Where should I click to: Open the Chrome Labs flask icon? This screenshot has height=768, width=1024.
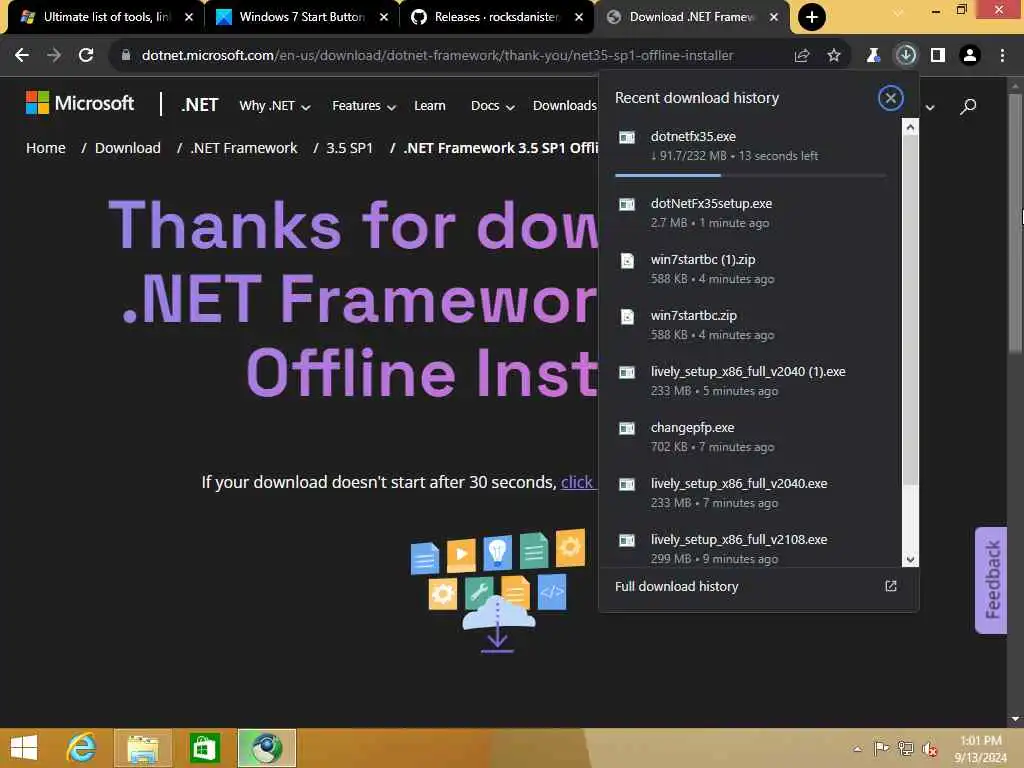(x=873, y=56)
